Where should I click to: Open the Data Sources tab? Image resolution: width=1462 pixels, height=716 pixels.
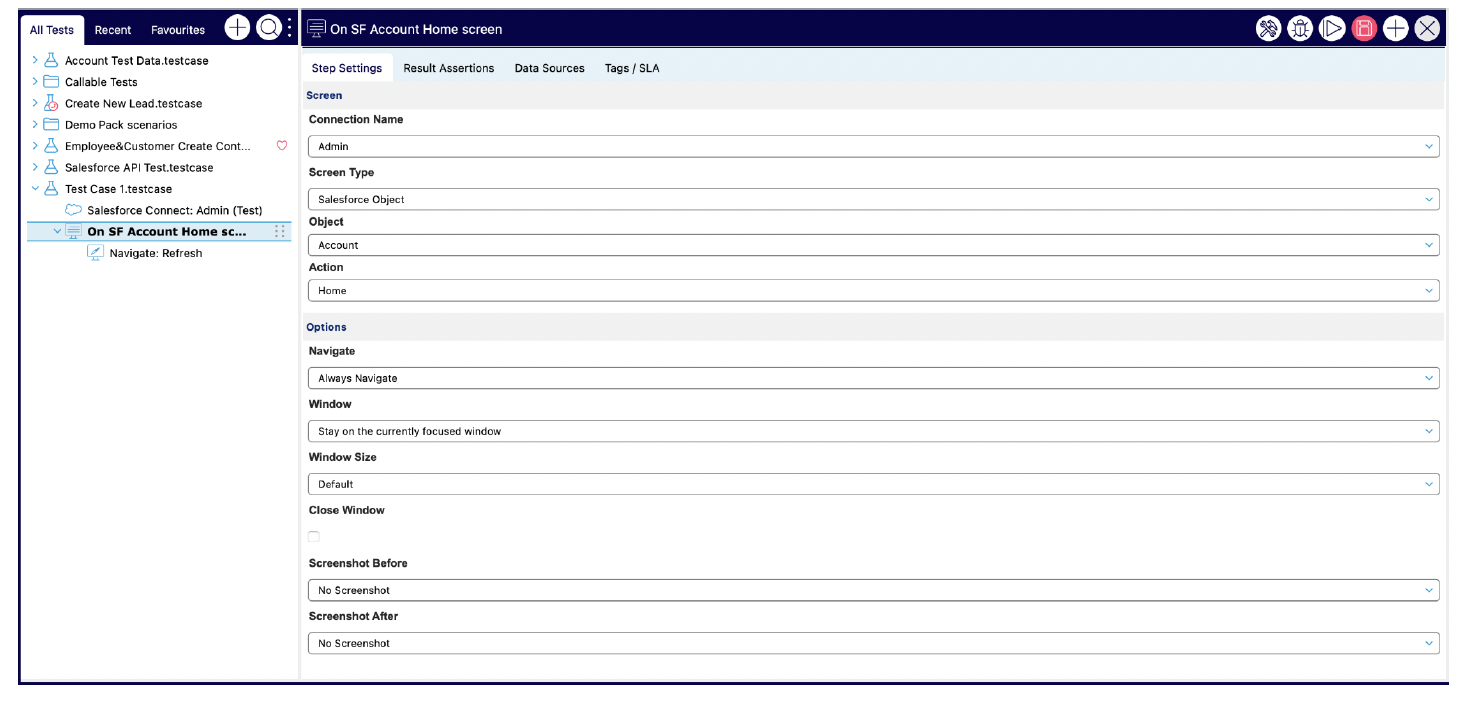550,68
